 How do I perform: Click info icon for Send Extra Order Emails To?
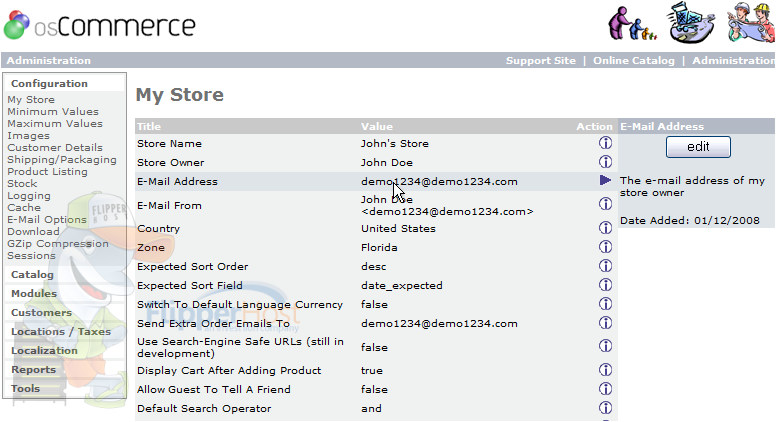tap(605, 323)
